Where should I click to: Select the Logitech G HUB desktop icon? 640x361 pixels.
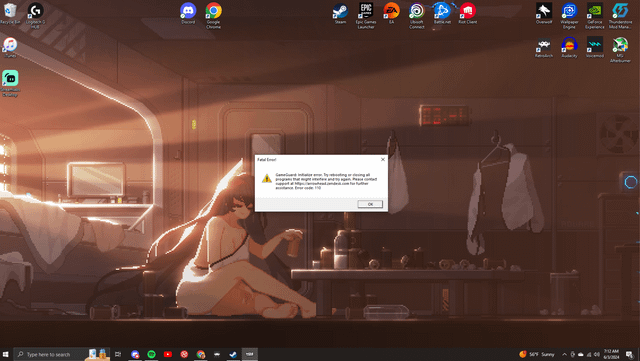[x=36, y=16]
